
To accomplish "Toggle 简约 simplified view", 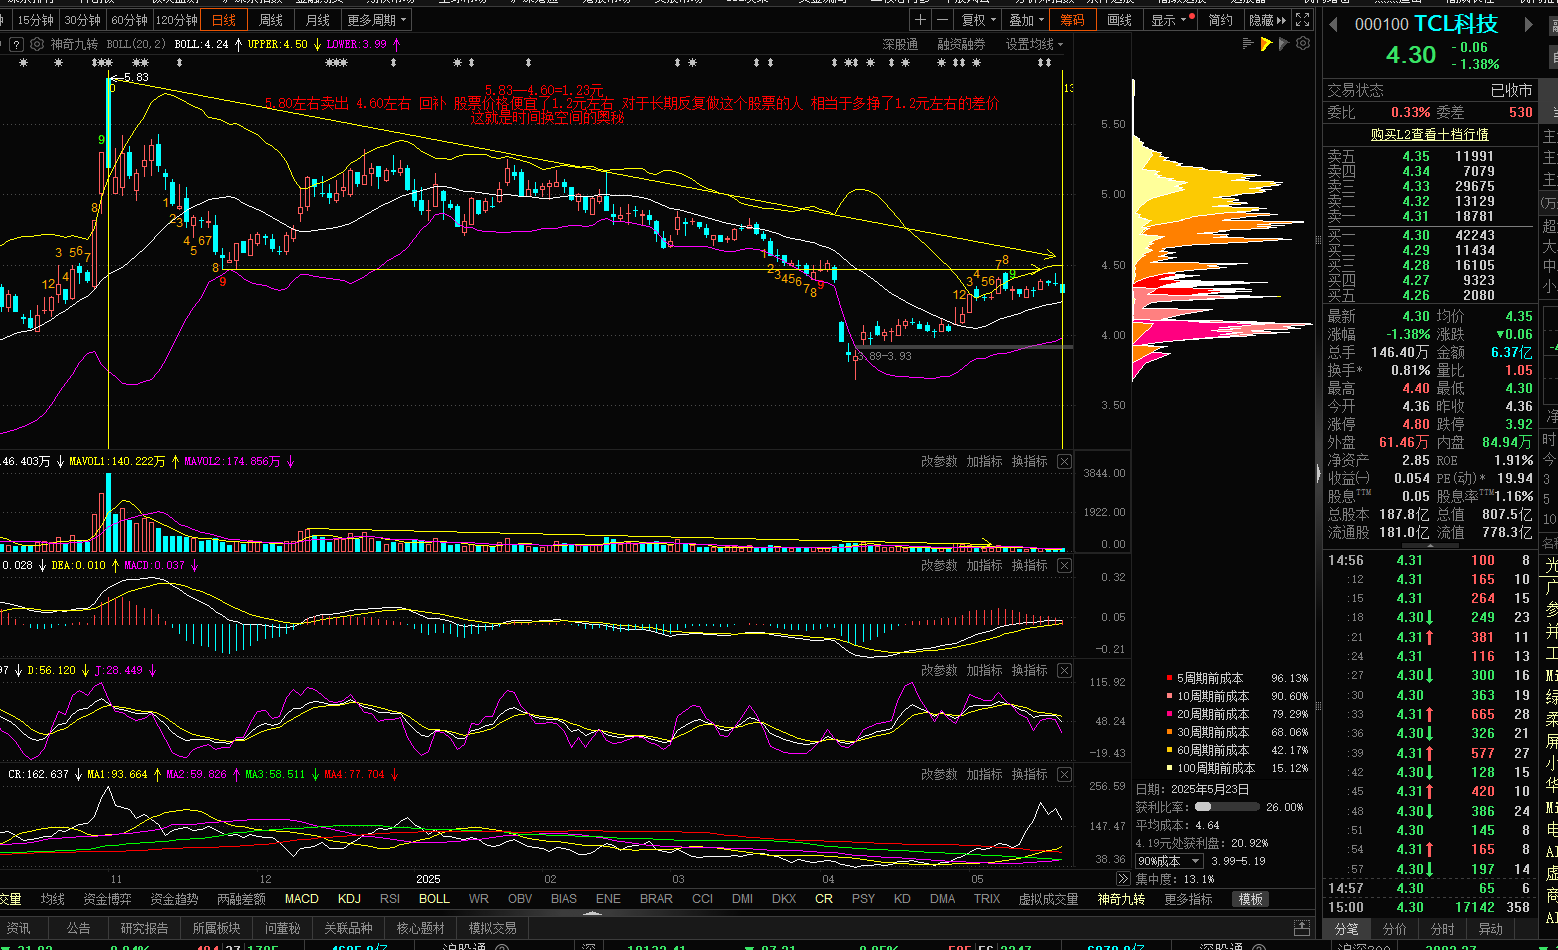I will click(x=1220, y=20).
